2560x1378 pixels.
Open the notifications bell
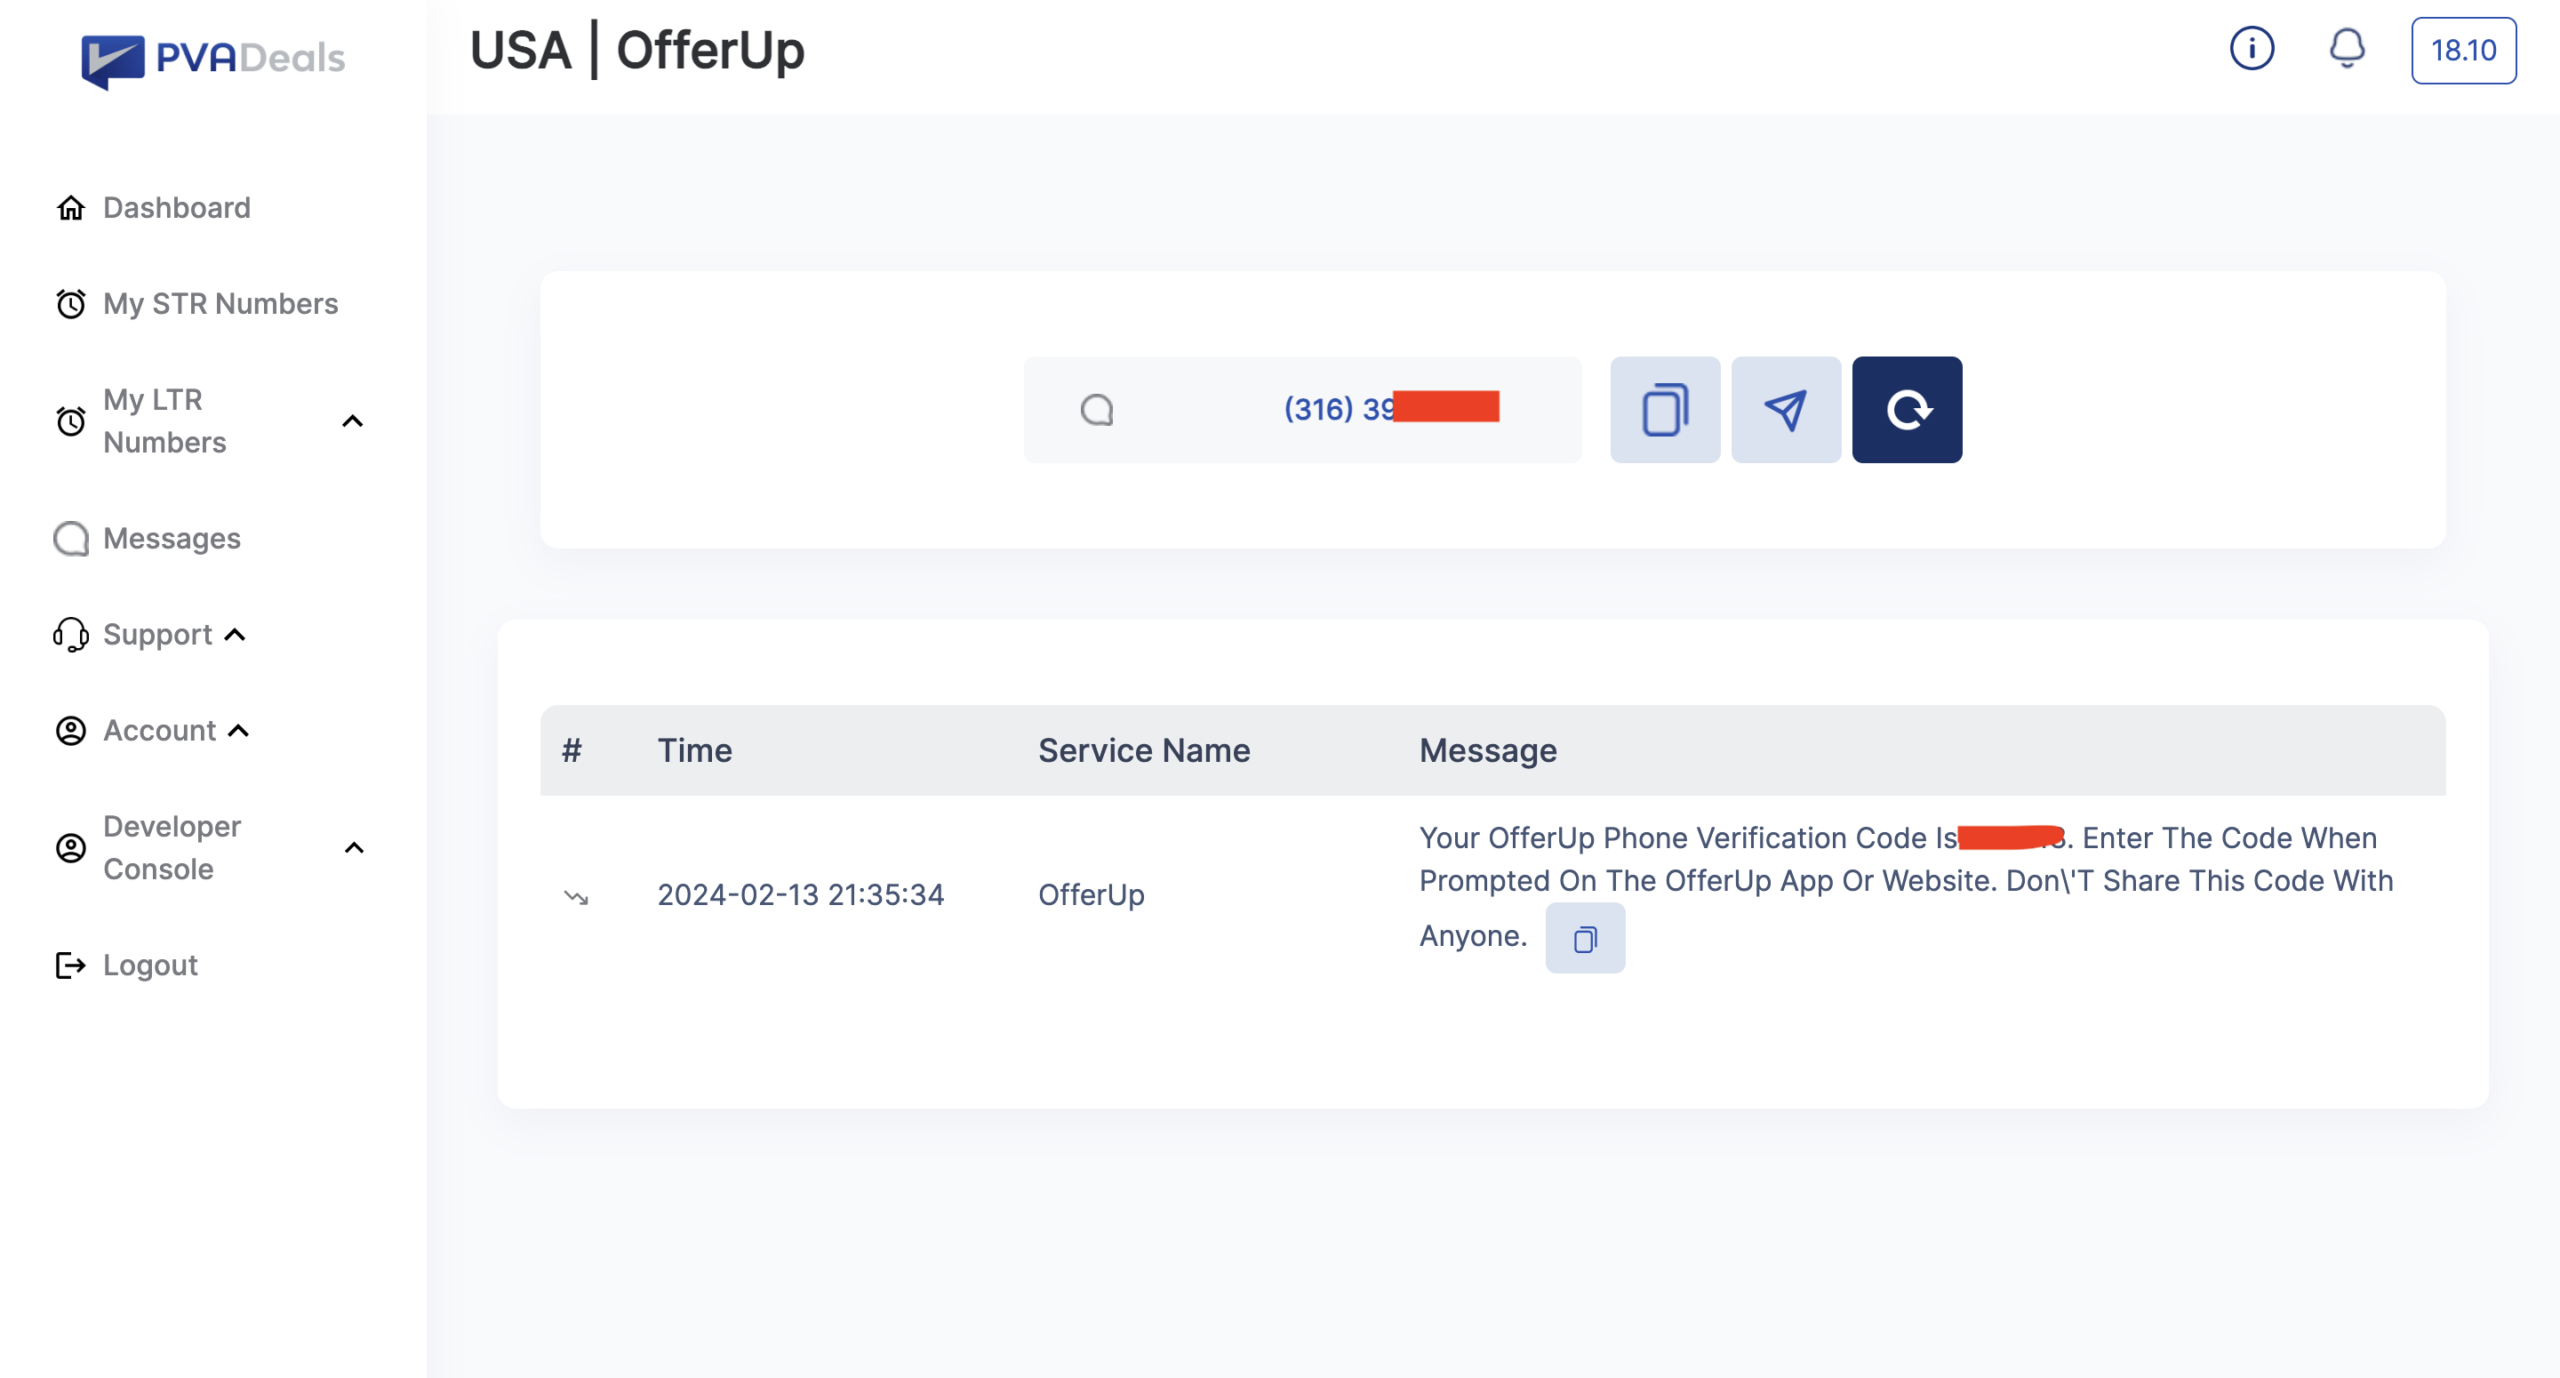pyautogui.click(x=2347, y=48)
